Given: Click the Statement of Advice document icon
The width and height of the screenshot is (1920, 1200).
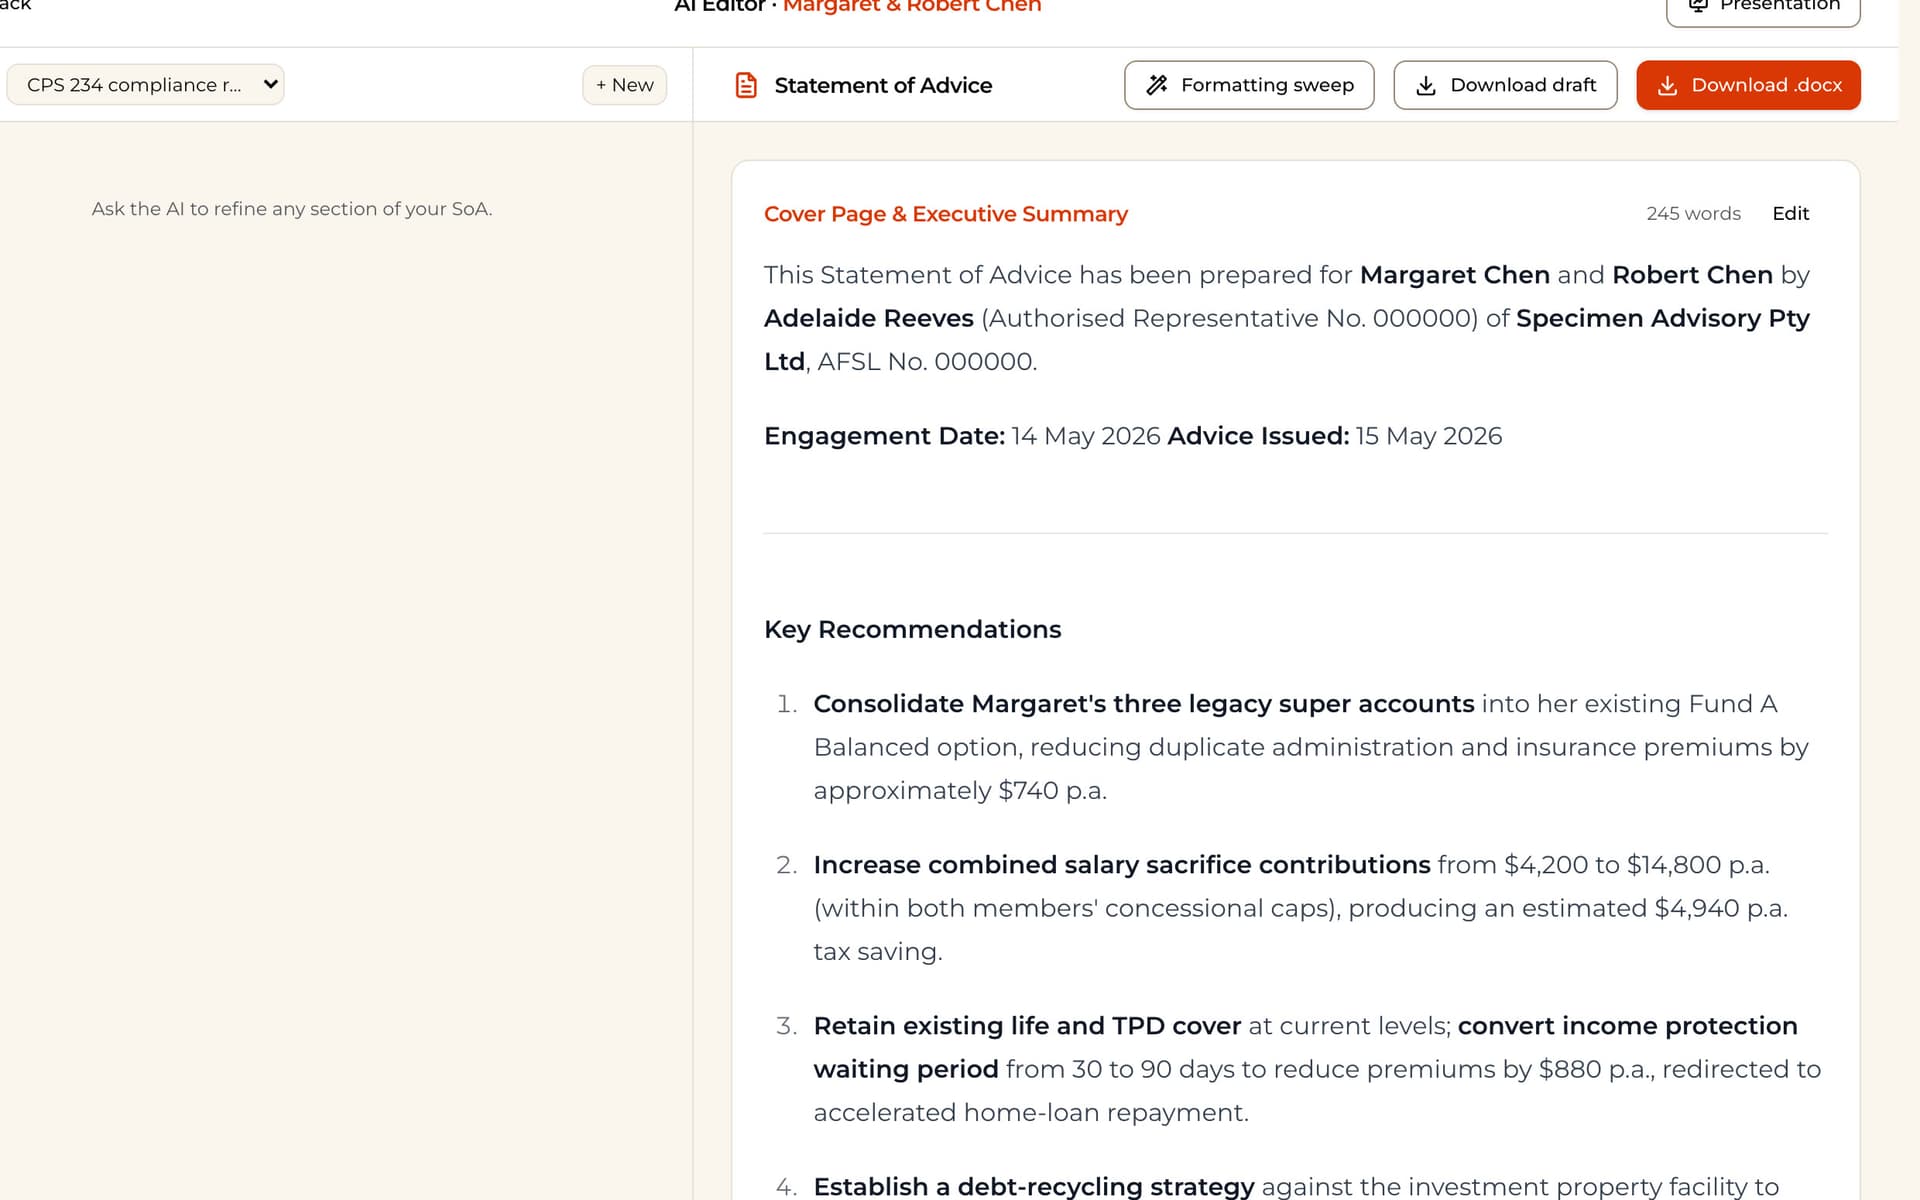Looking at the screenshot, I should (746, 85).
